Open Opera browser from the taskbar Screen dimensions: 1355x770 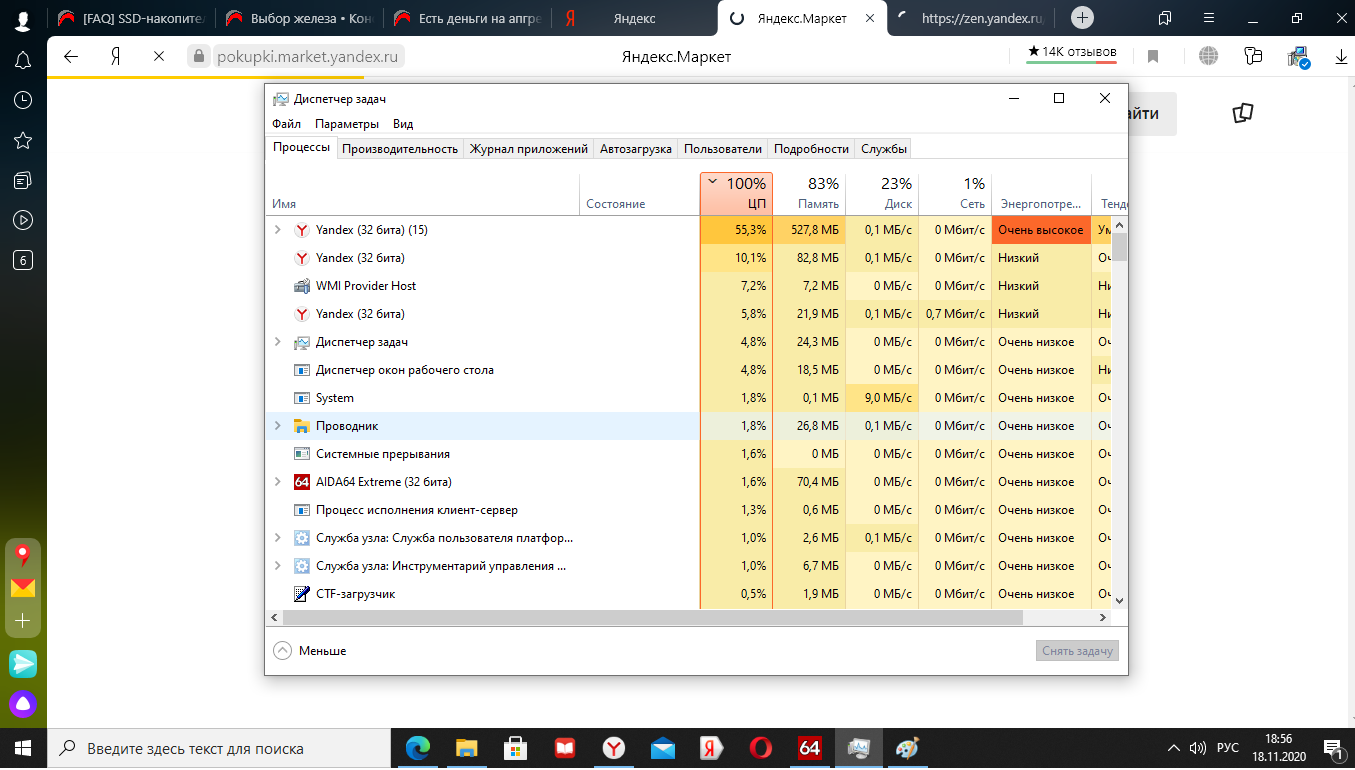pyautogui.click(x=761, y=748)
